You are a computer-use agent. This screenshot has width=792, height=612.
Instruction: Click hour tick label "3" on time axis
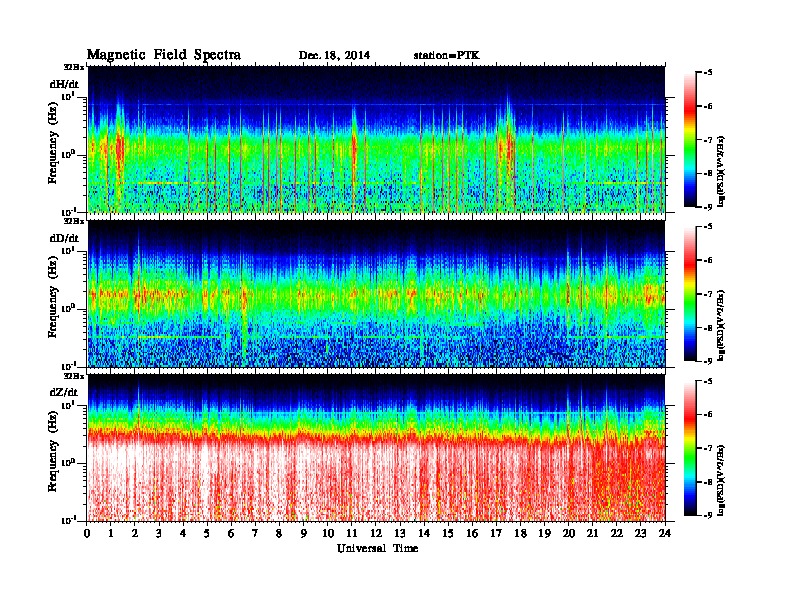160,533
